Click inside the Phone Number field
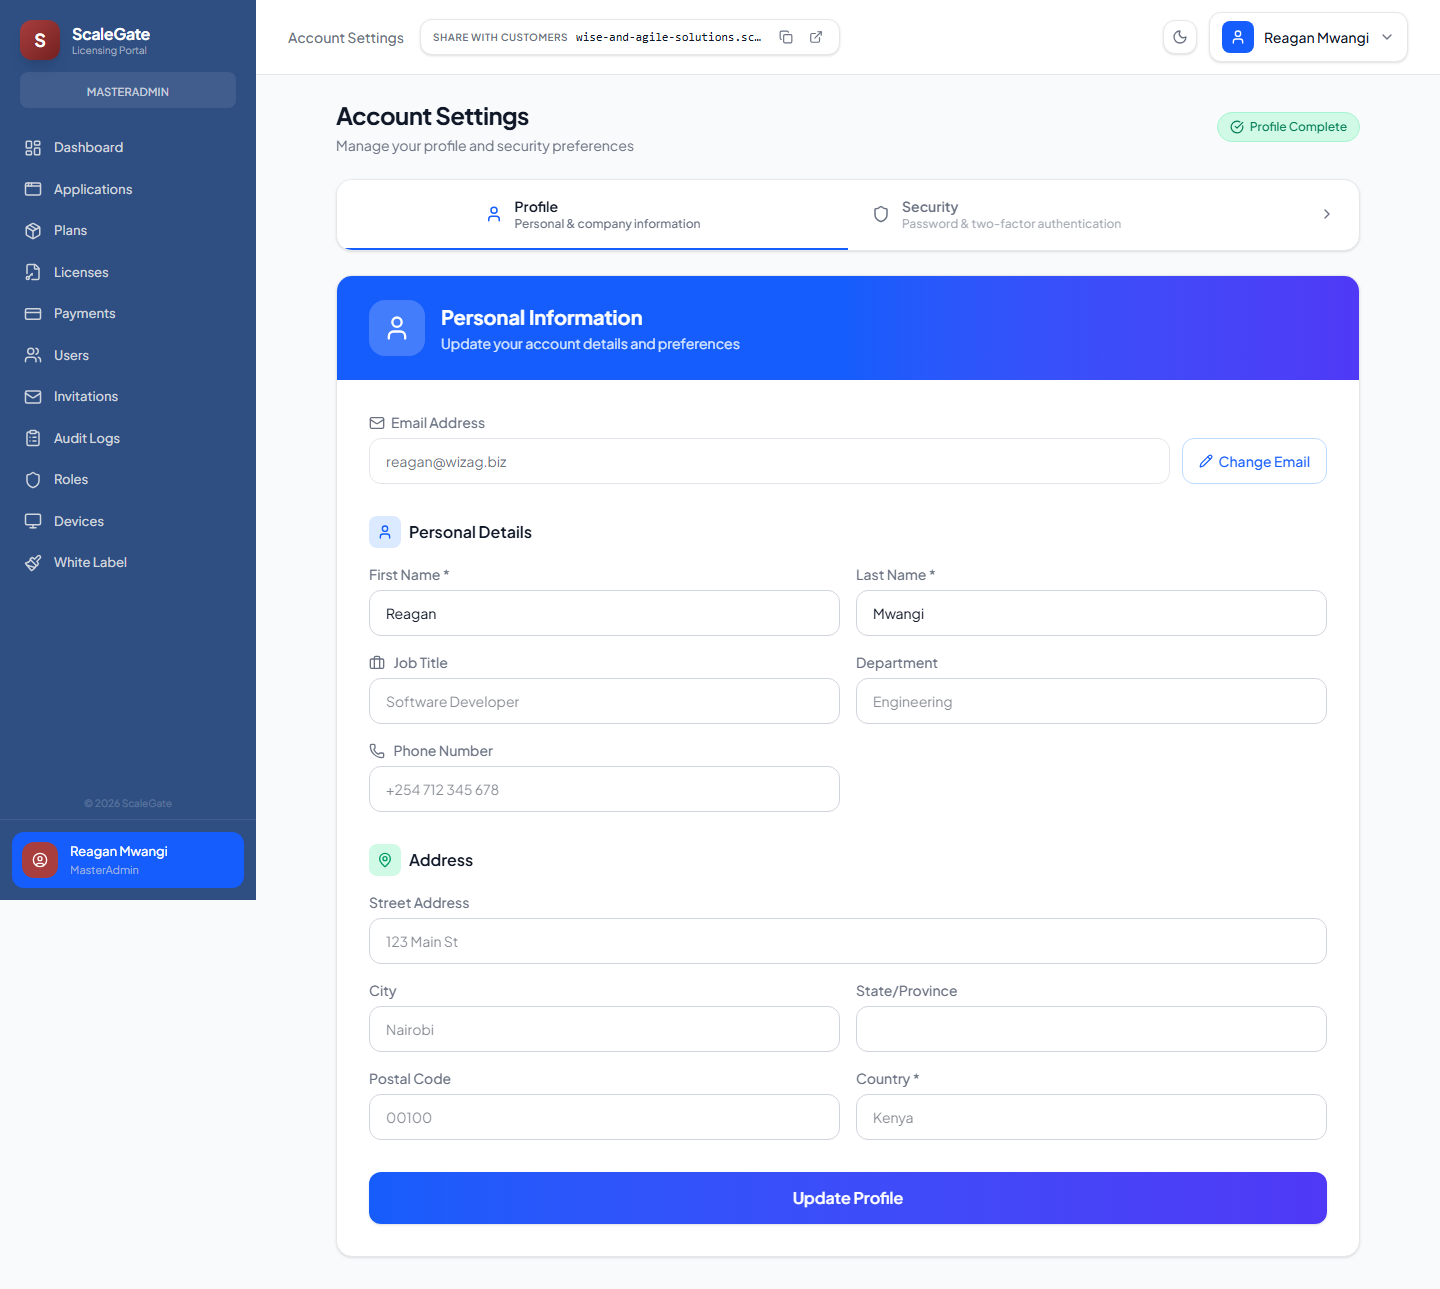This screenshot has height=1289, width=1440. pos(604,789)
